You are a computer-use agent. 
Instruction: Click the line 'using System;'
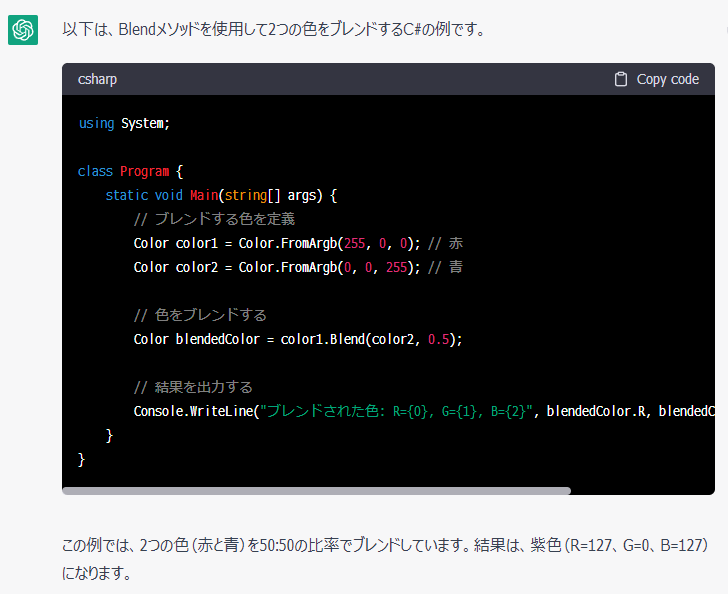pyautogui.click(x=124, y=123)
